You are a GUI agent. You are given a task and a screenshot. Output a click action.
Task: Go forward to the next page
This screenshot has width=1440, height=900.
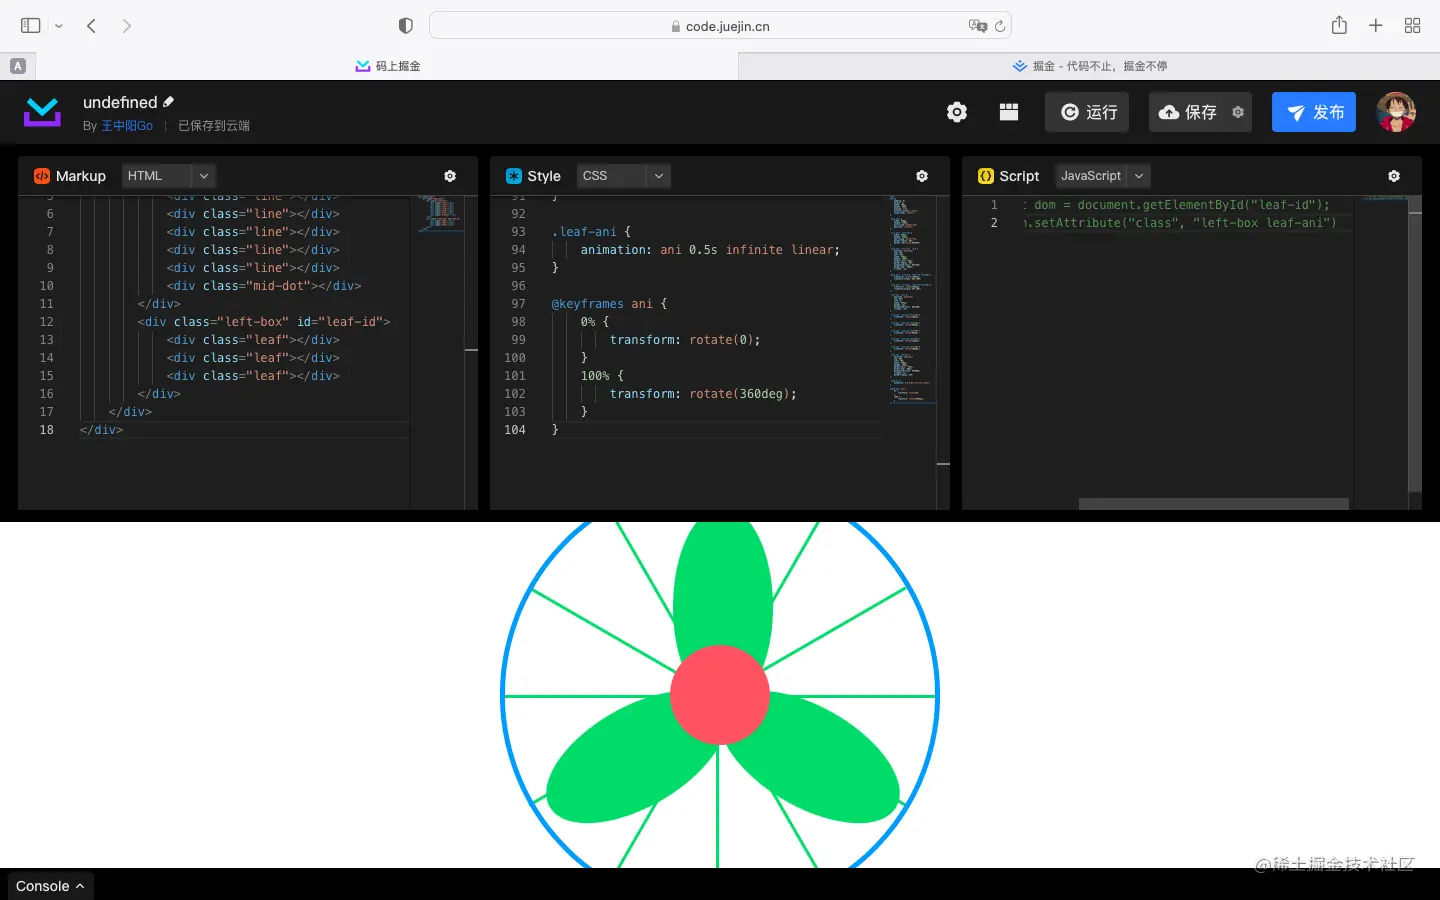click(126, 26)
